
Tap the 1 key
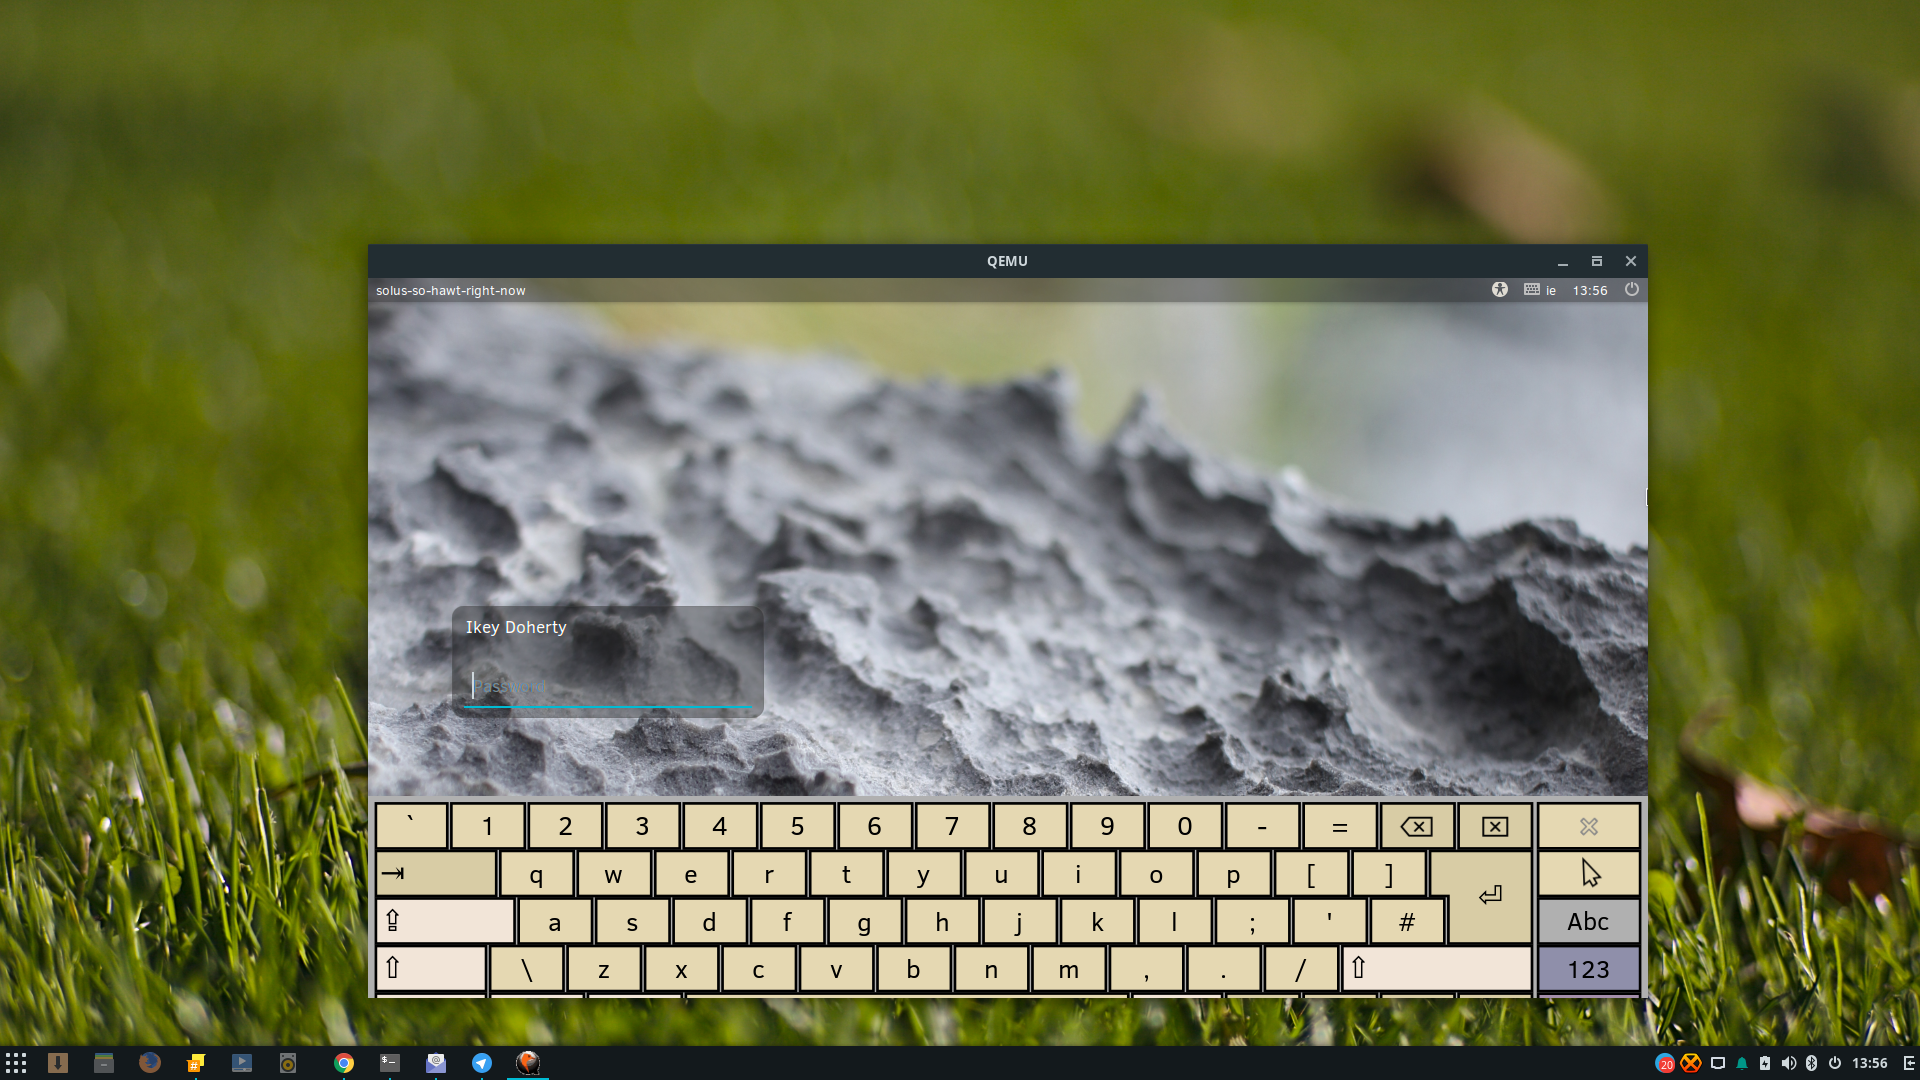pyautogui.click(x=487, y=826)
